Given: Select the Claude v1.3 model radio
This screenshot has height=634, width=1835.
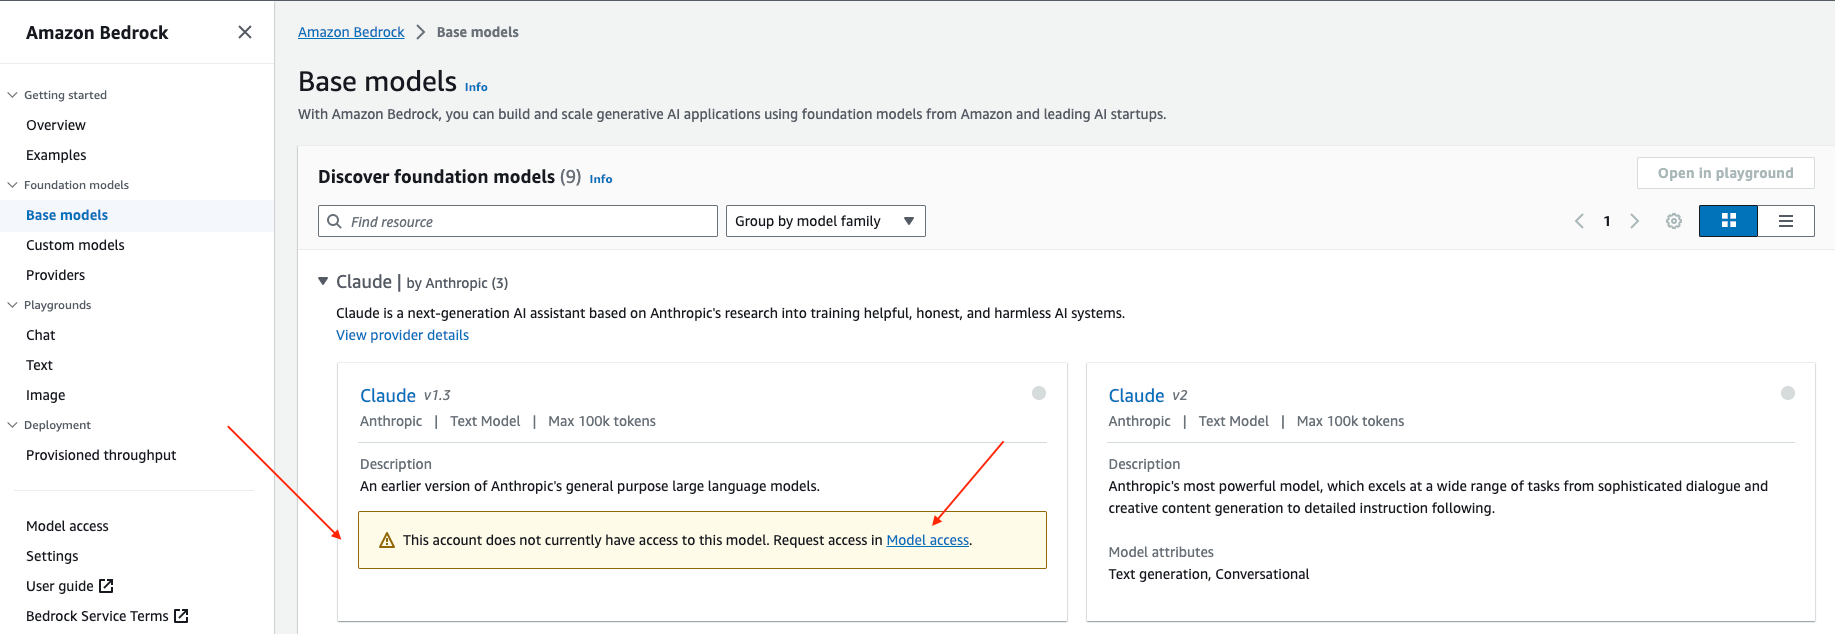Looking at the screenshot, I should click(1039, 393).
